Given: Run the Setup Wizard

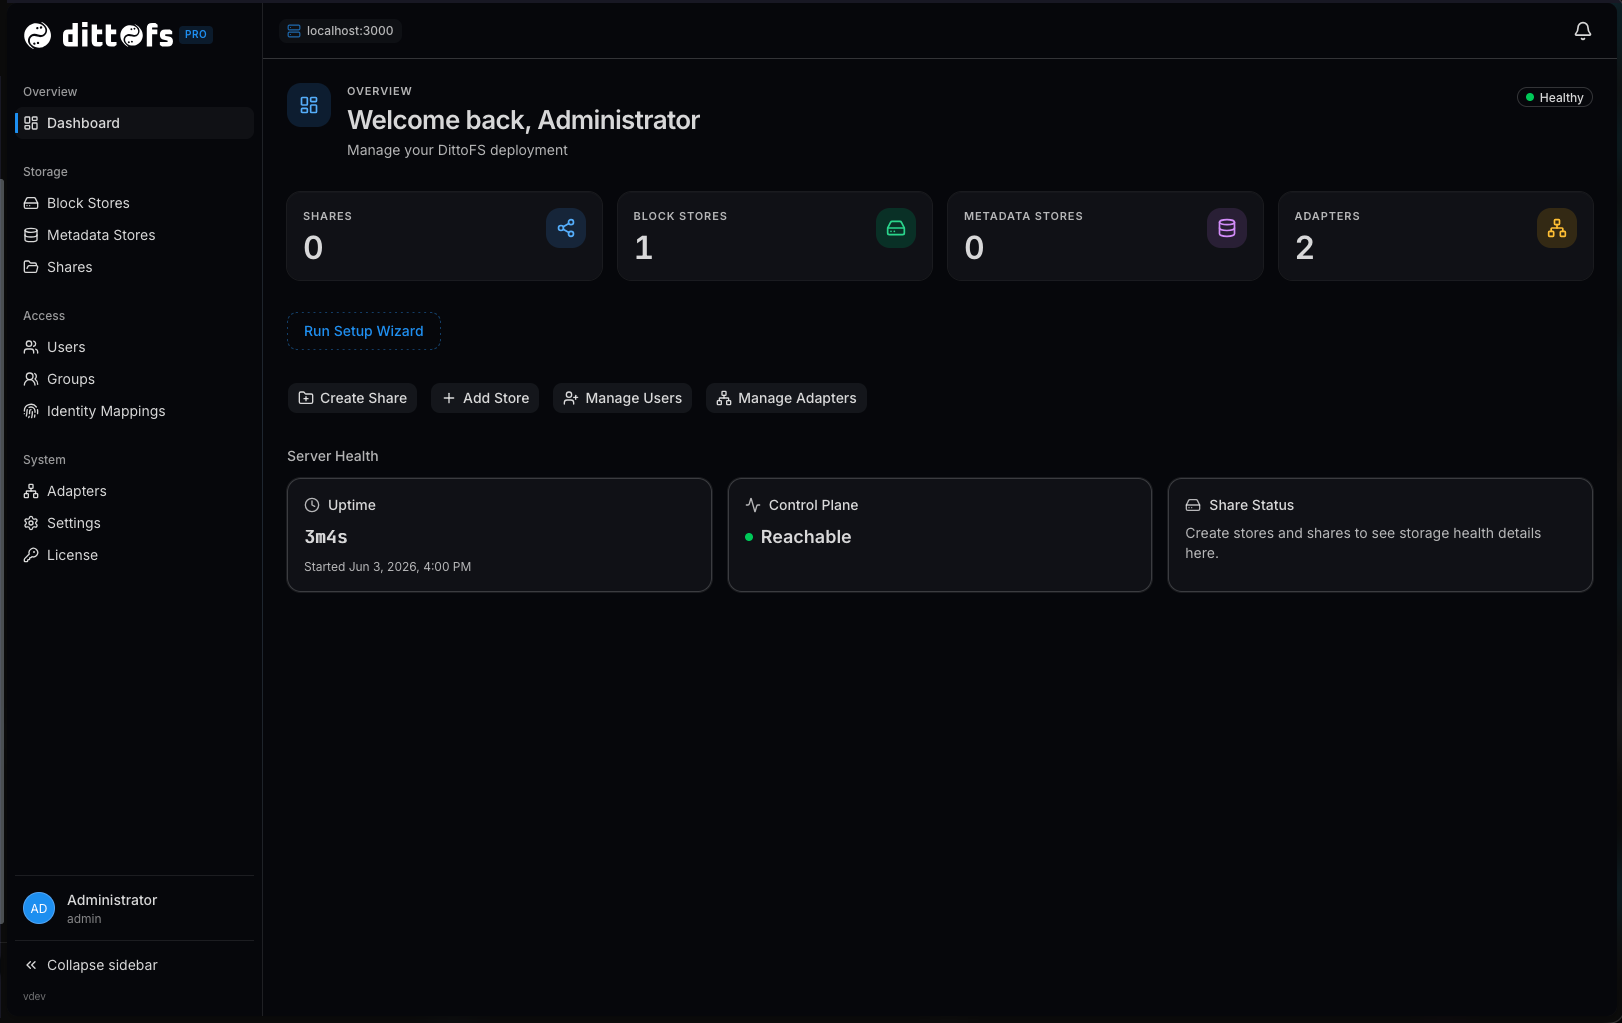Looking at the screenshot, I should [x=364, y=331].
